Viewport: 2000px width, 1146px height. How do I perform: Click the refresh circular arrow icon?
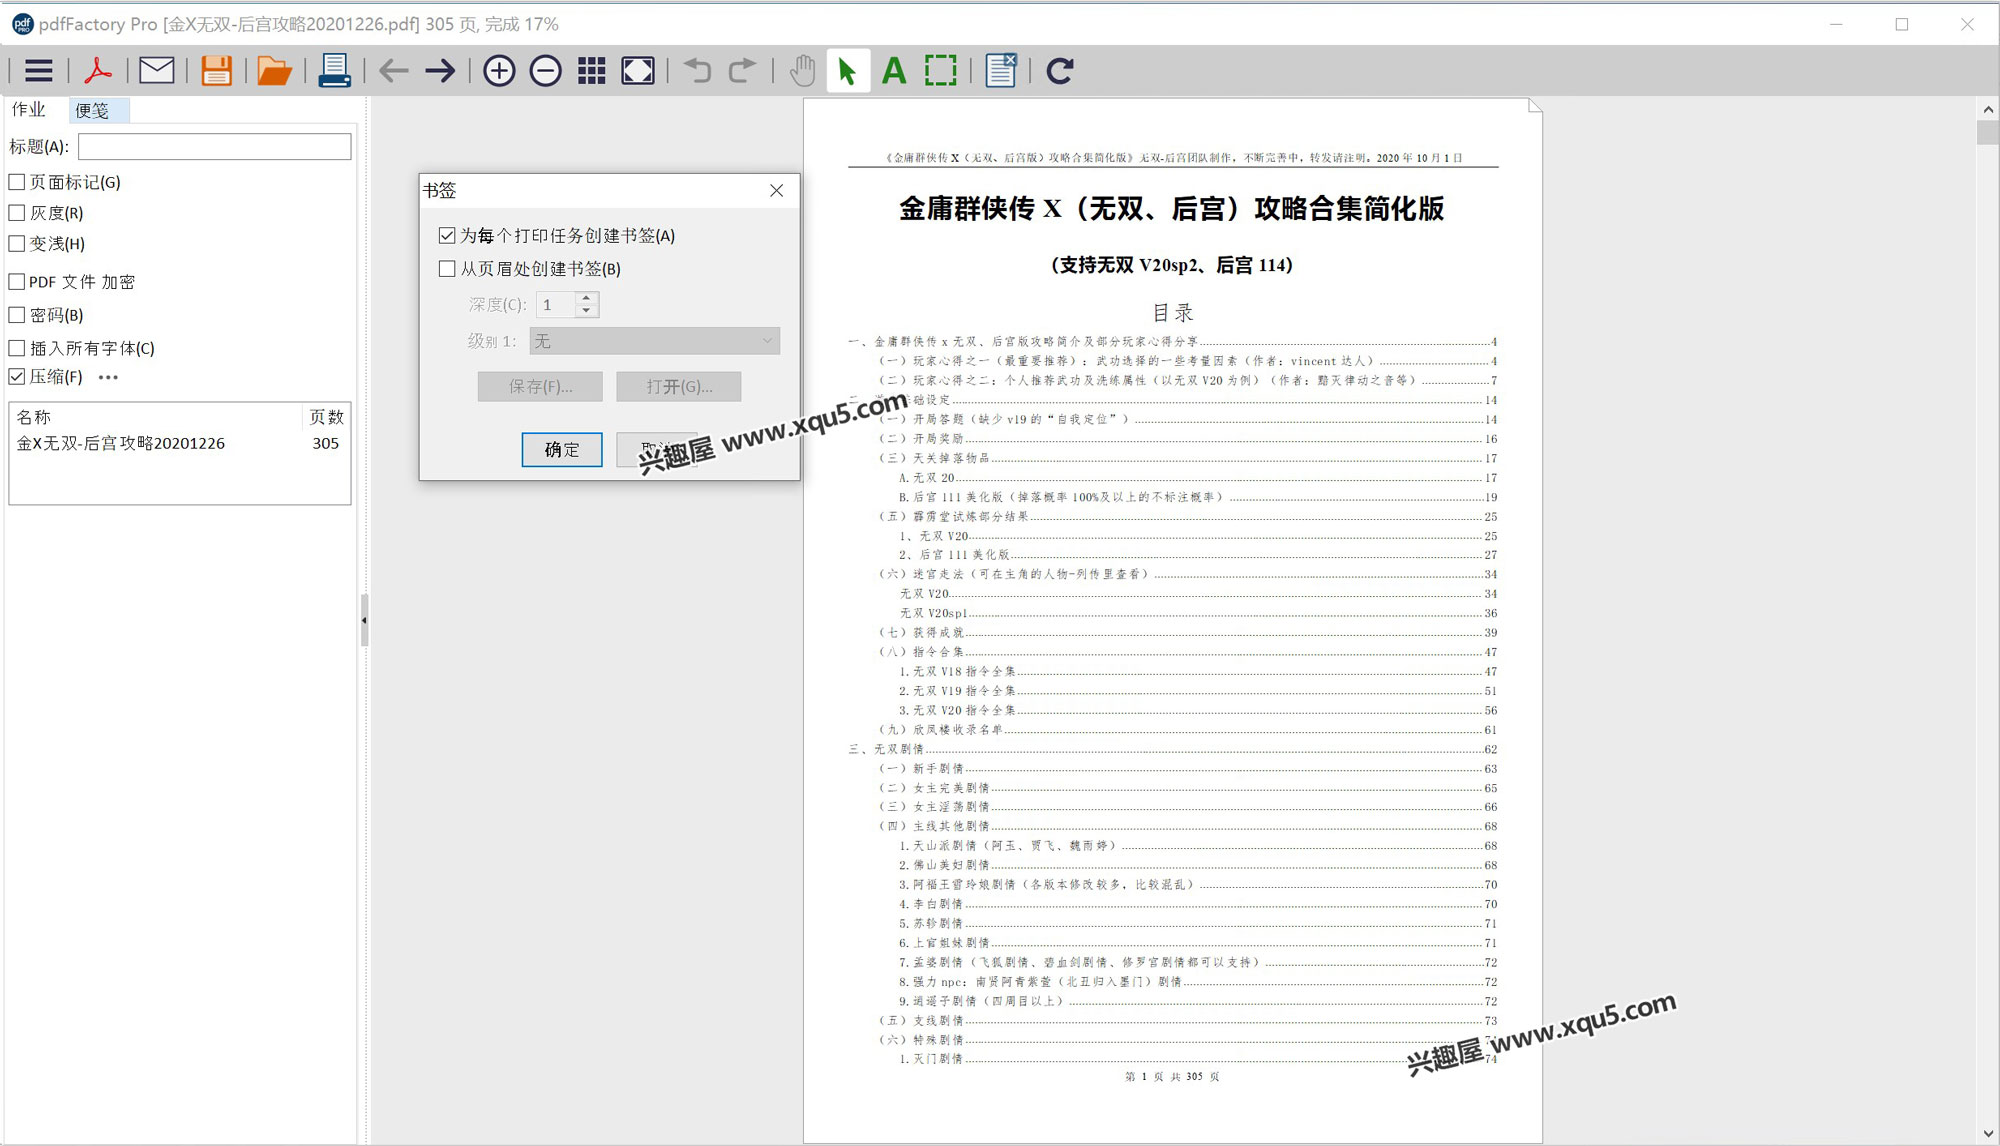1059,70
